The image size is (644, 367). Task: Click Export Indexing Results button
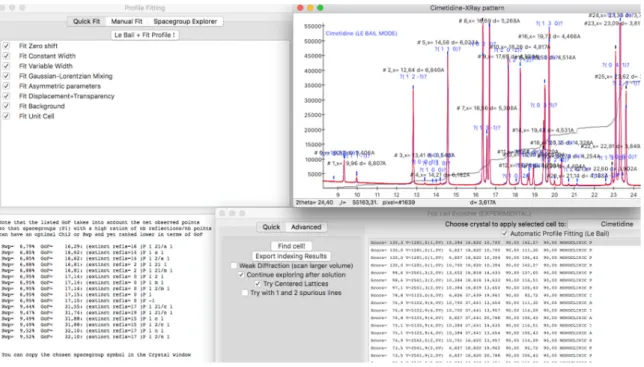coord(291,256)
